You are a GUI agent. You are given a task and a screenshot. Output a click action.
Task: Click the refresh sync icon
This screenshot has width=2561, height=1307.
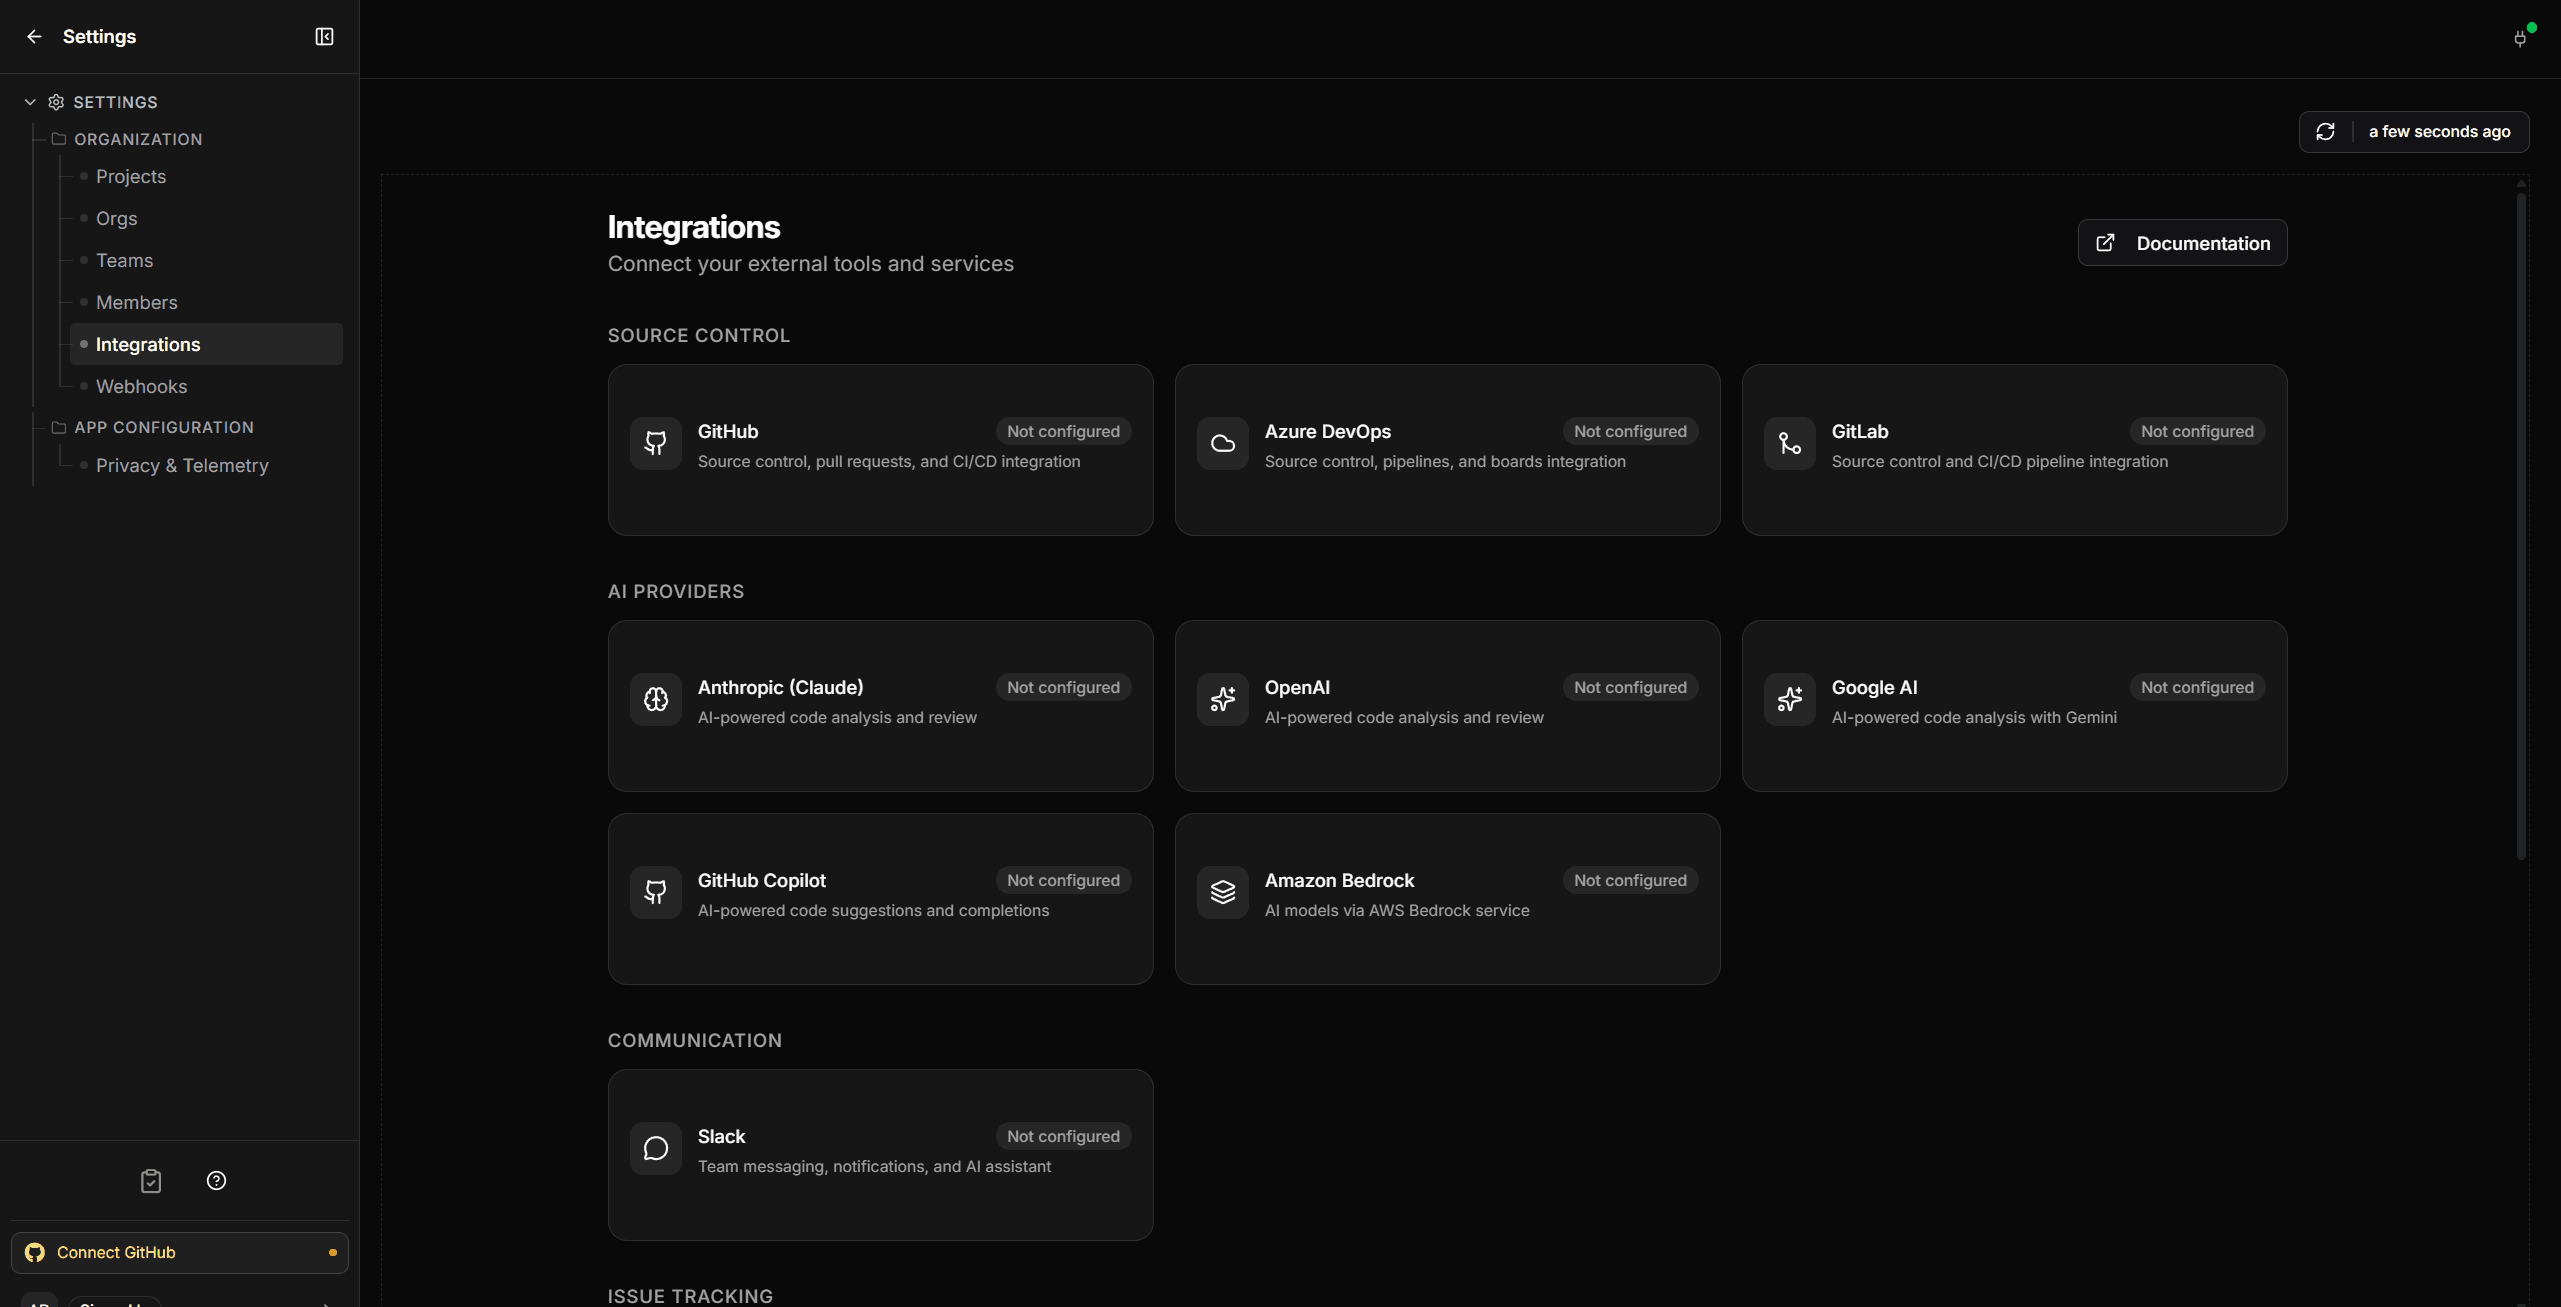(2325, 132)
